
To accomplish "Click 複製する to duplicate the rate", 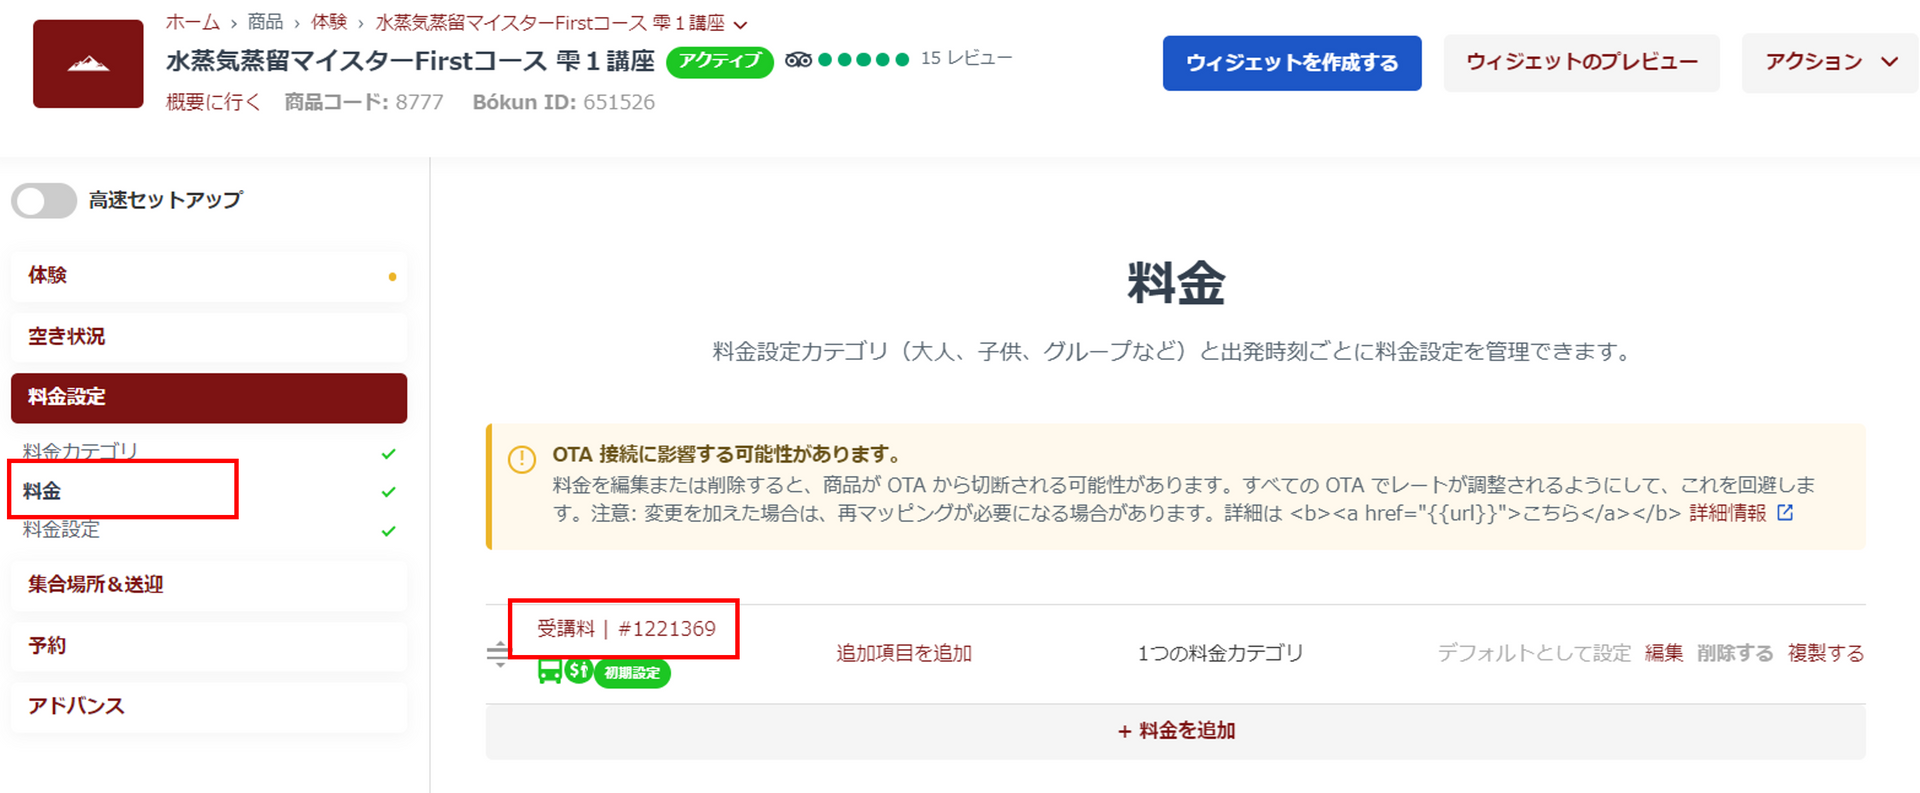I will click(1825, 653).
